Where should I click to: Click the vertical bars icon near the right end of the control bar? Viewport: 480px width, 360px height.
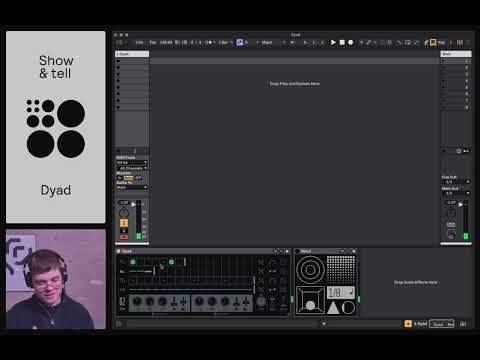pos(460,42)
